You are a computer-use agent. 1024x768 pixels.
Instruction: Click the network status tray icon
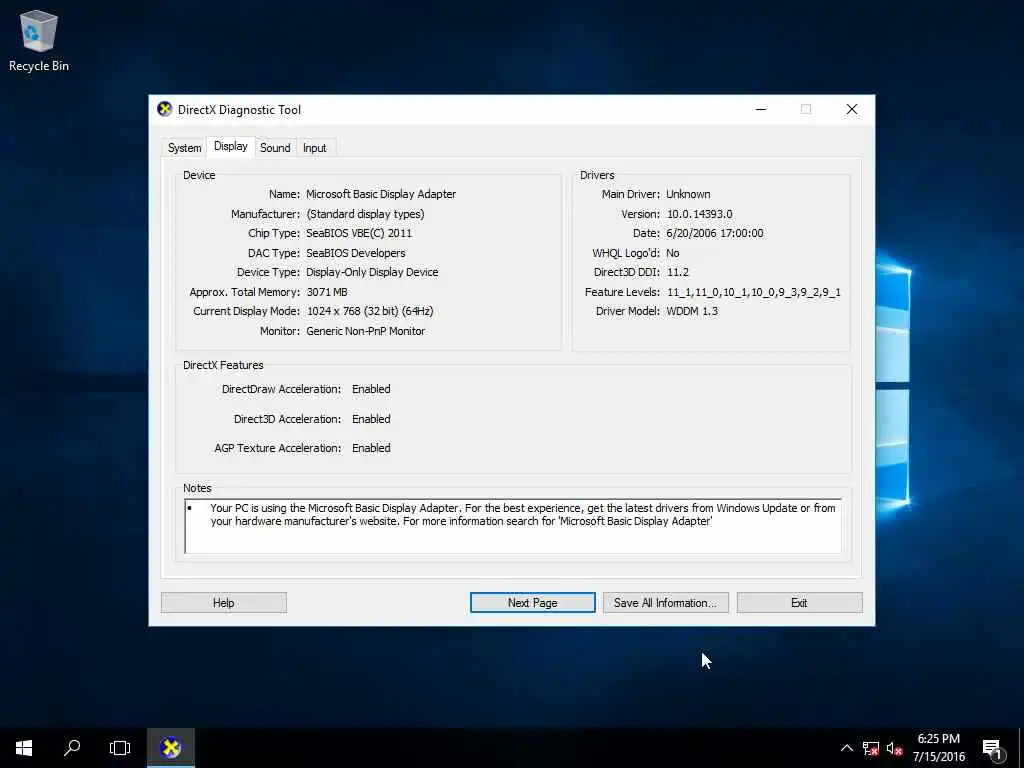point(871,748)
